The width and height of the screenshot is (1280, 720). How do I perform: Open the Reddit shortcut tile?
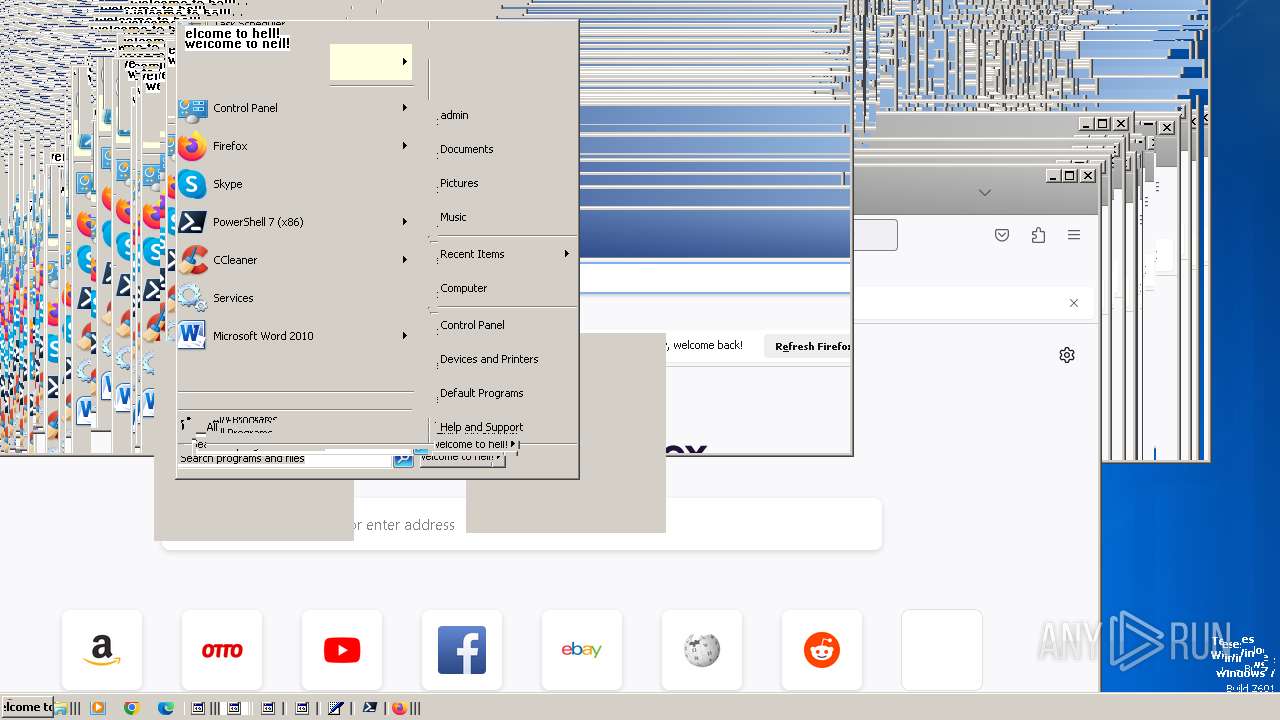(x=822, y=650)
